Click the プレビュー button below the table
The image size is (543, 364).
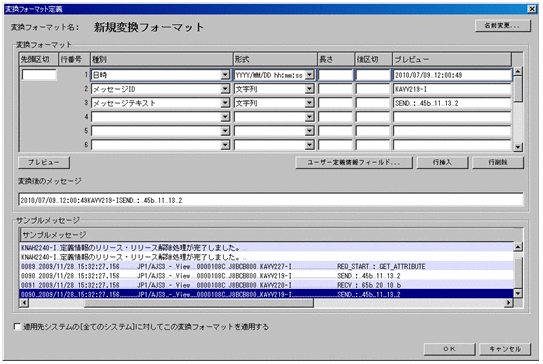click(x=44, y=162)
